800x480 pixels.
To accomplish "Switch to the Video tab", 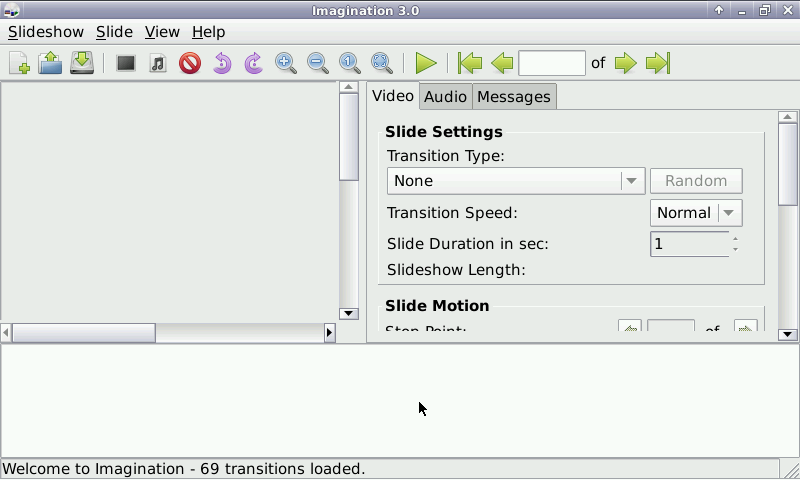I will click(x=392, y=96).
